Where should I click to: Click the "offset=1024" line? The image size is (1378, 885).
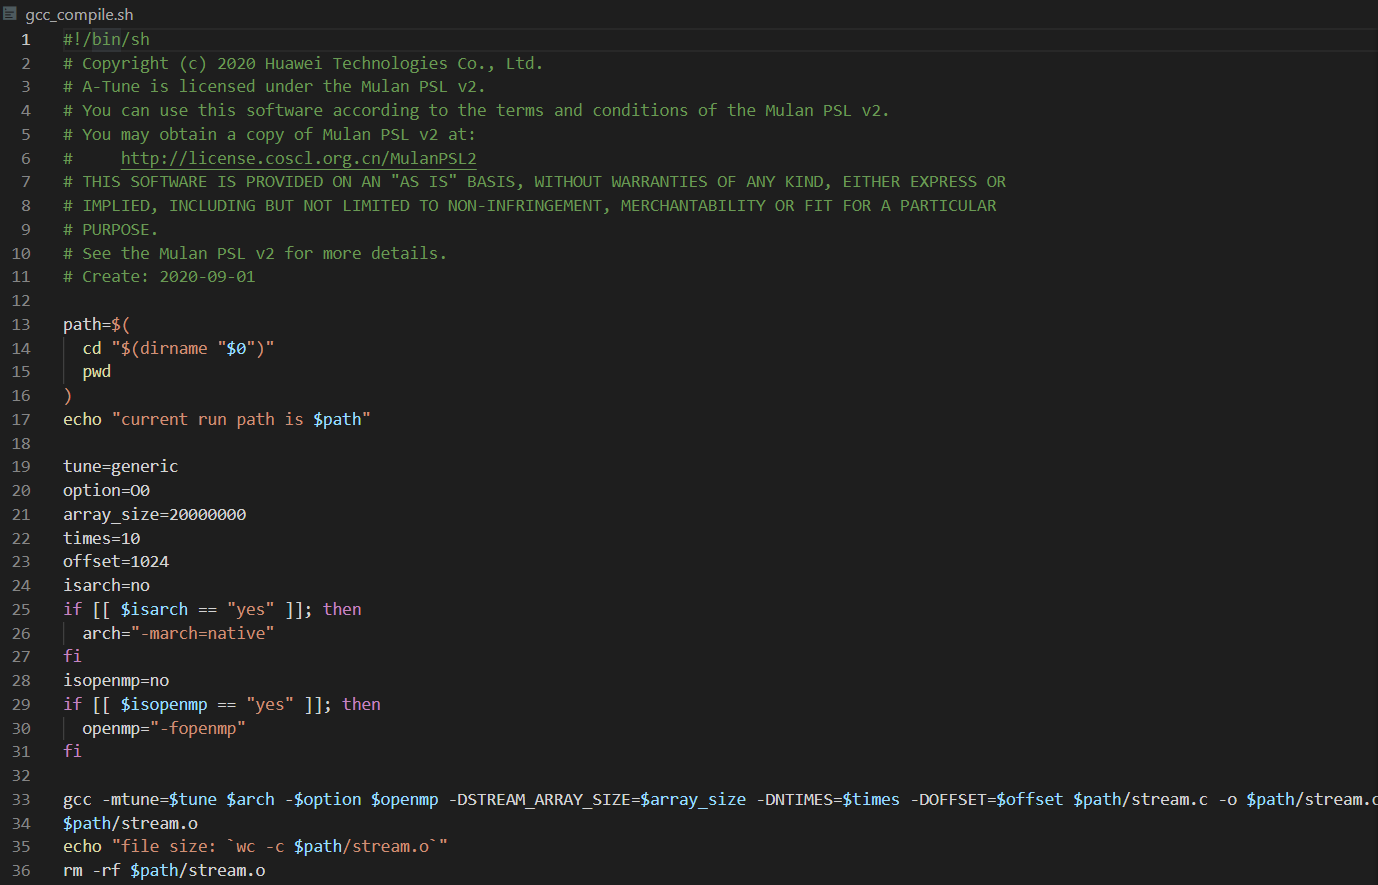(x=116, y=562)
